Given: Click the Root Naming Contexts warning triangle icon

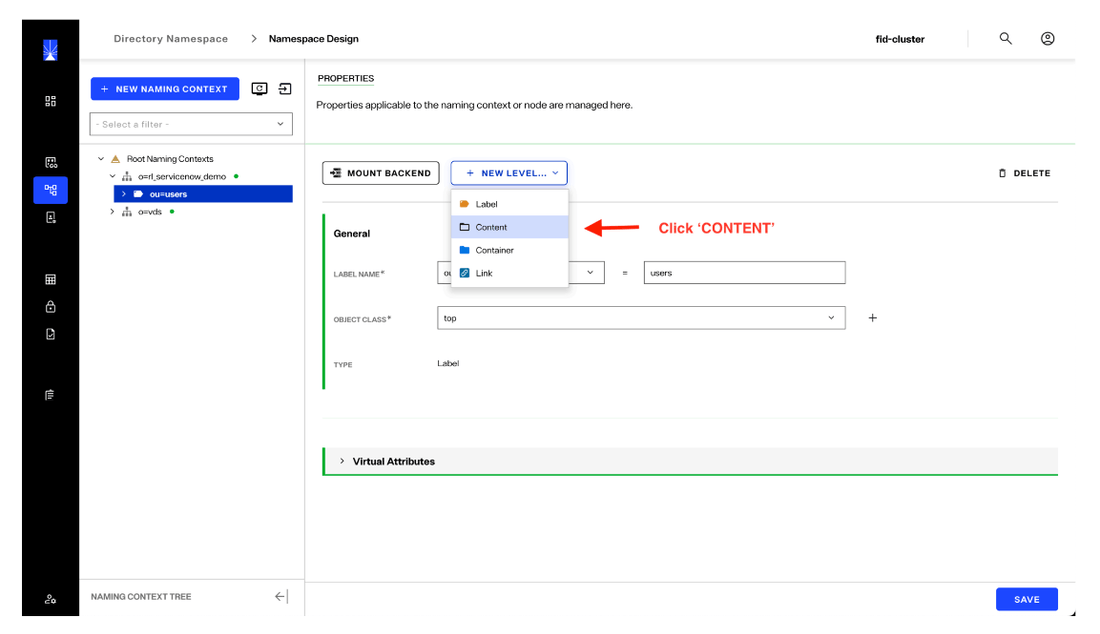Looking at the screenshot, I should 116,159.
